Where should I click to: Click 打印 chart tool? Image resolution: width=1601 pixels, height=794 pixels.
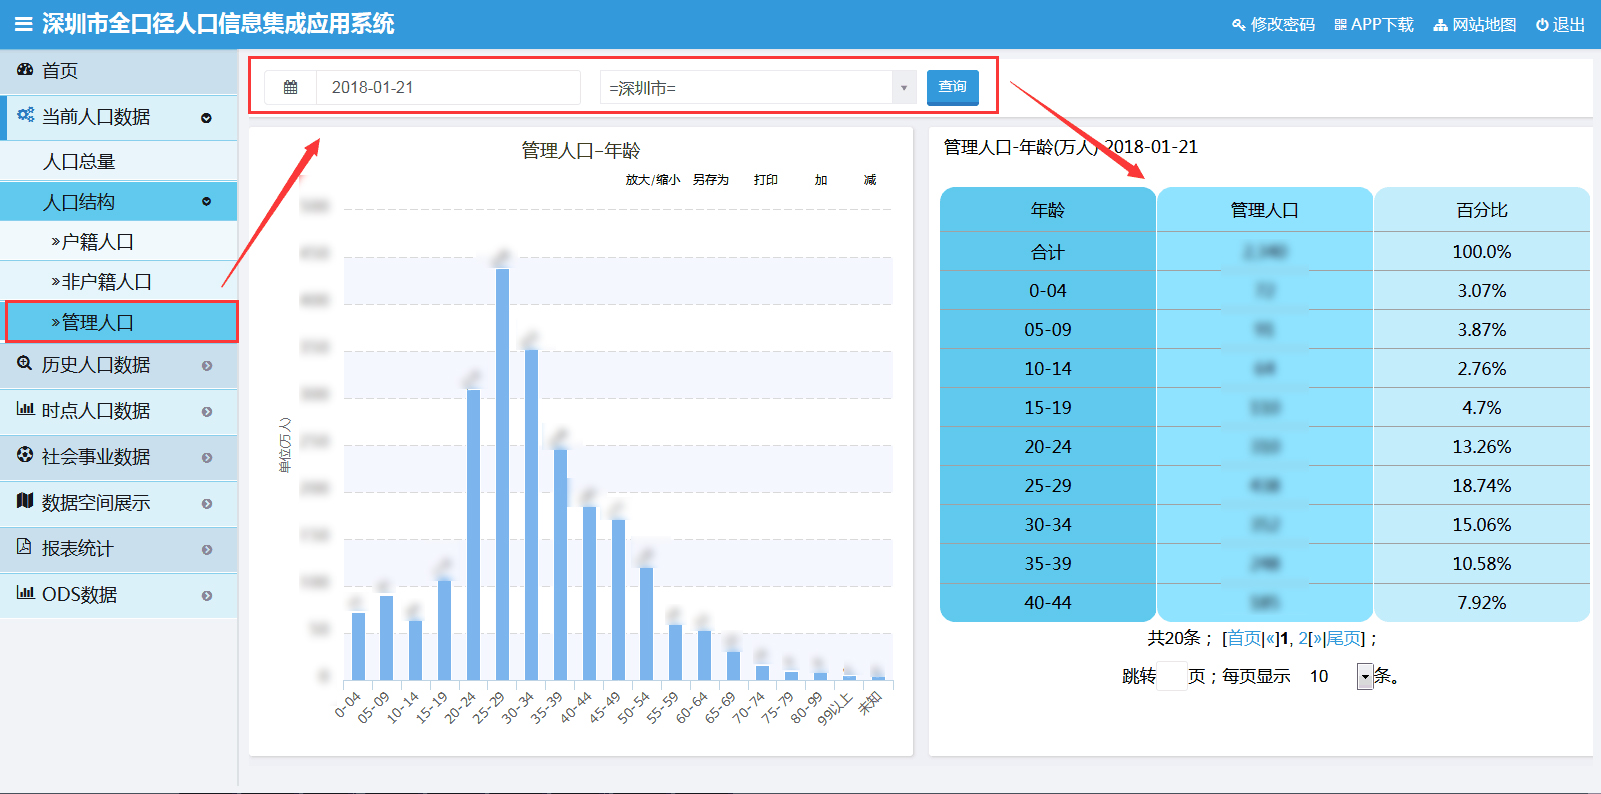[766, 180]
